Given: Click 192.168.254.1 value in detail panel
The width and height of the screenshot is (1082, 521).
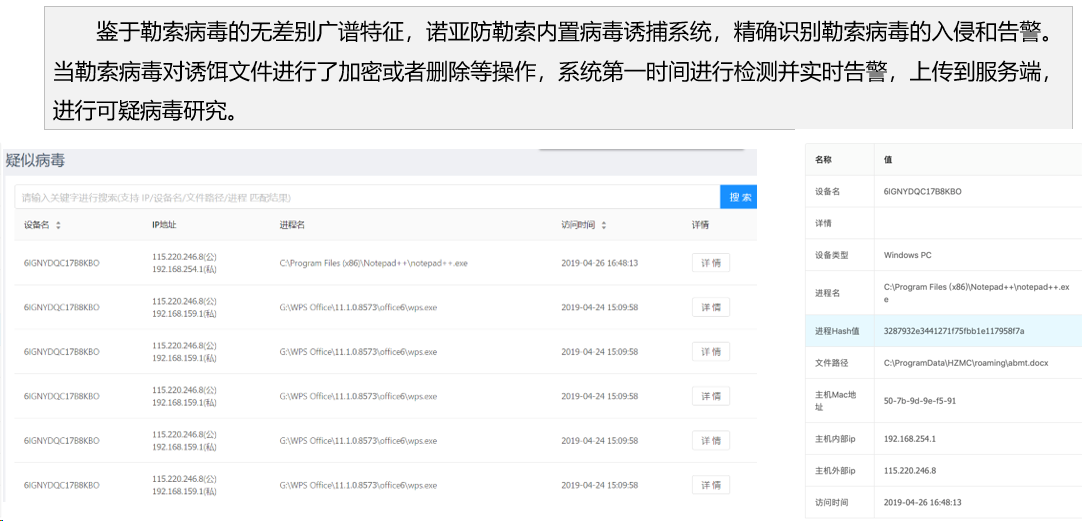Looking at the screenshot, I should tap(909, 439).
